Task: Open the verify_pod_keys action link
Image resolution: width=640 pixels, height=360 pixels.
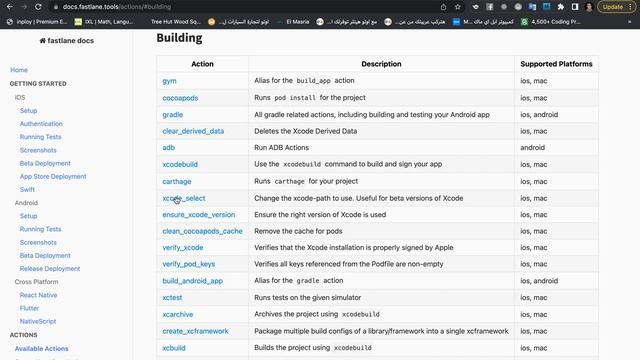Action: [x=189, y=264]
